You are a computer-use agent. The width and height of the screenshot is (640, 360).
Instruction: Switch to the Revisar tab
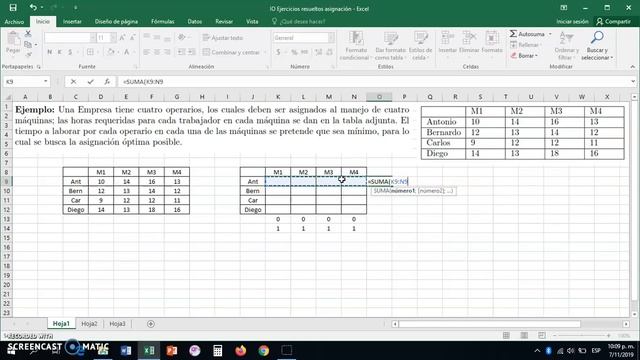point(224,22)
